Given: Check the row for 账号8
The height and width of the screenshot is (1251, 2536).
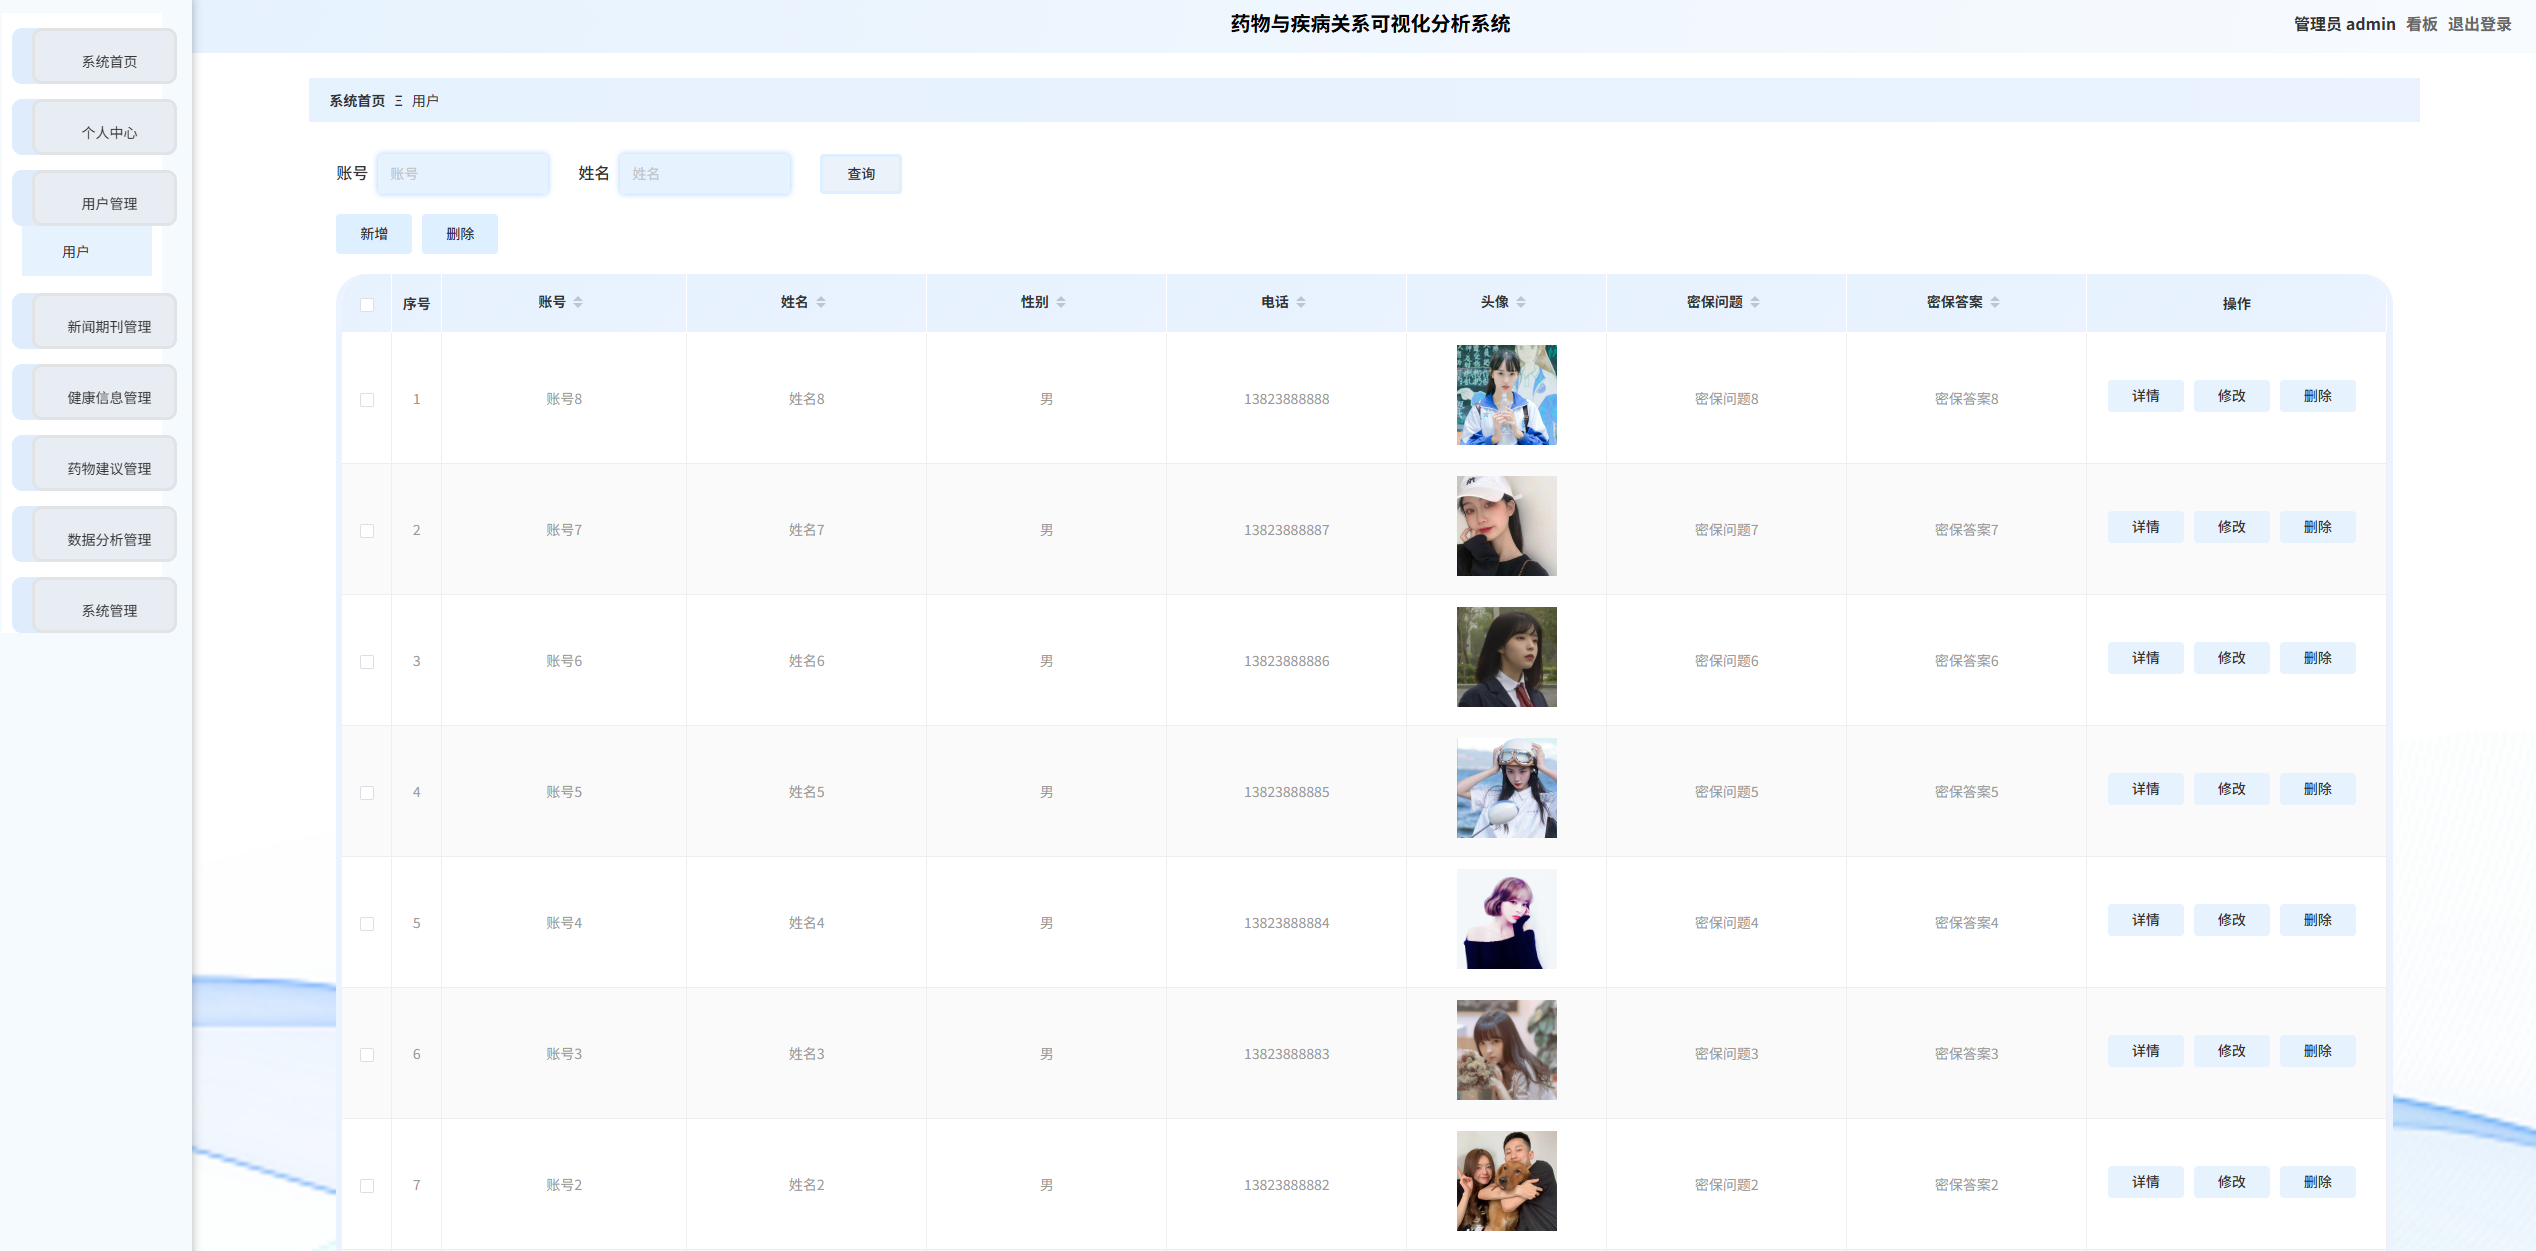Looking at the screenshot, I should tap(367, 399).
